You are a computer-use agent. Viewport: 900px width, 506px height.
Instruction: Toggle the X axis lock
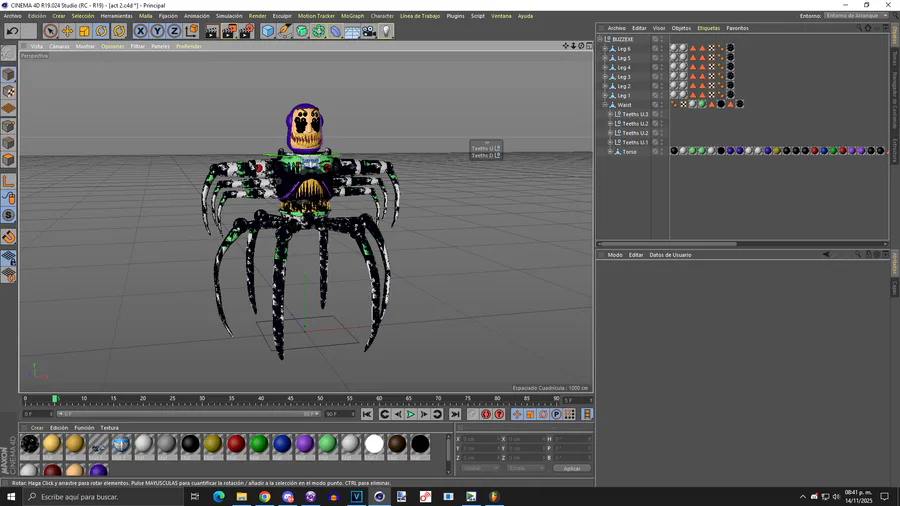click(140, 31)
